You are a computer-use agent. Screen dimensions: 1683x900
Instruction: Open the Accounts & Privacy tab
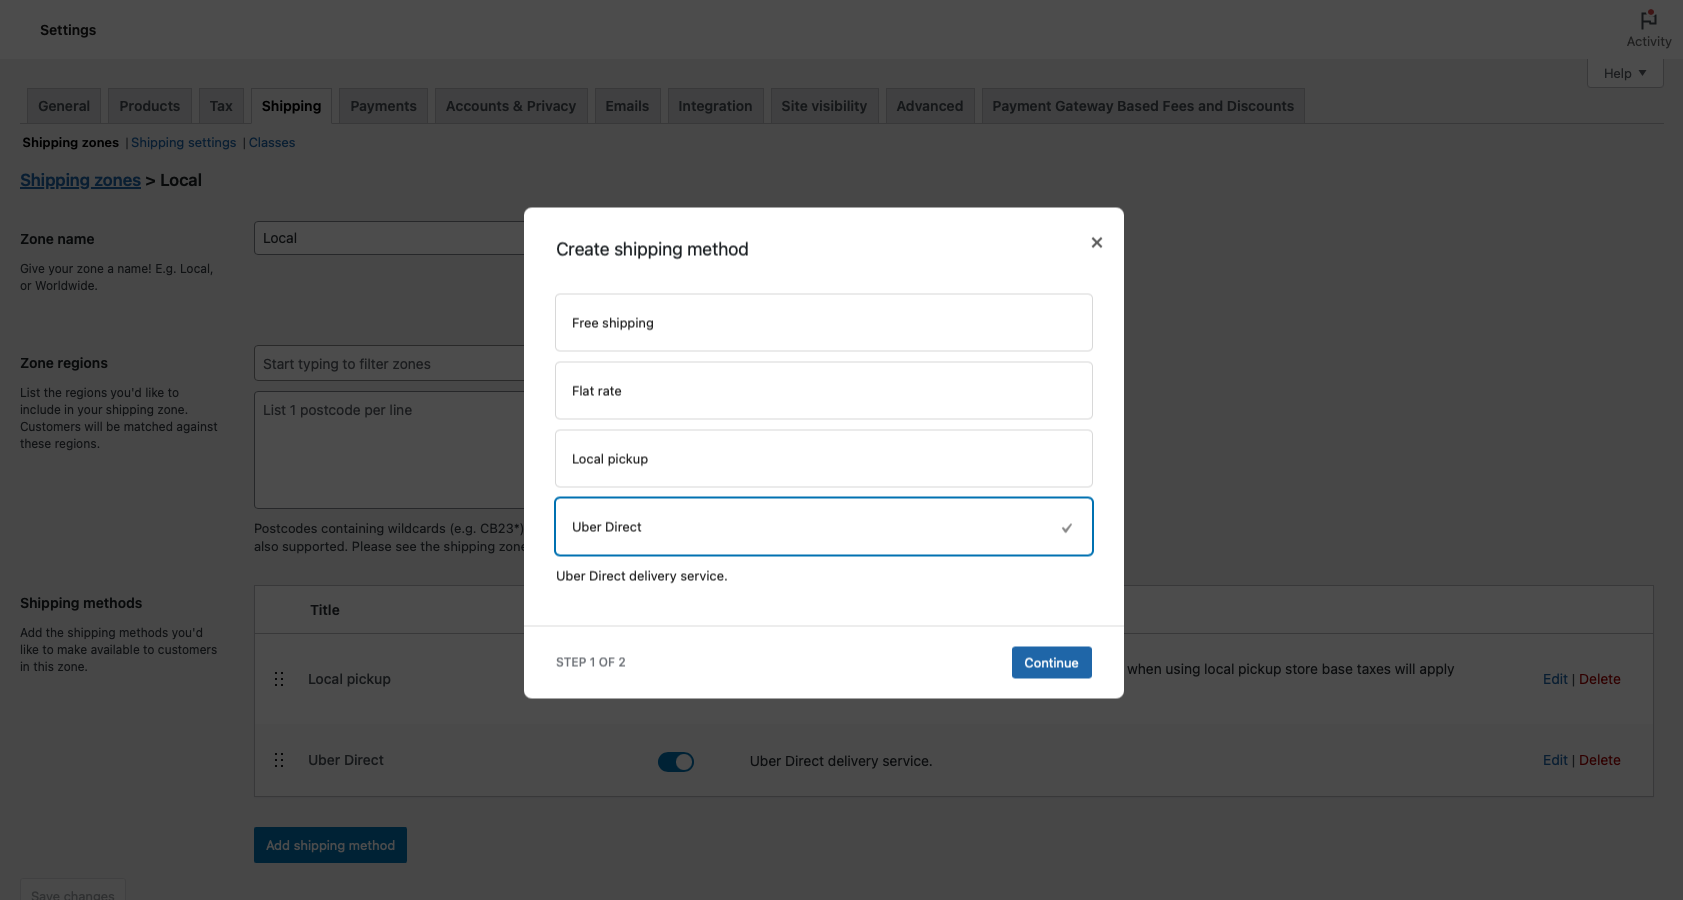(x=510, y=105)
